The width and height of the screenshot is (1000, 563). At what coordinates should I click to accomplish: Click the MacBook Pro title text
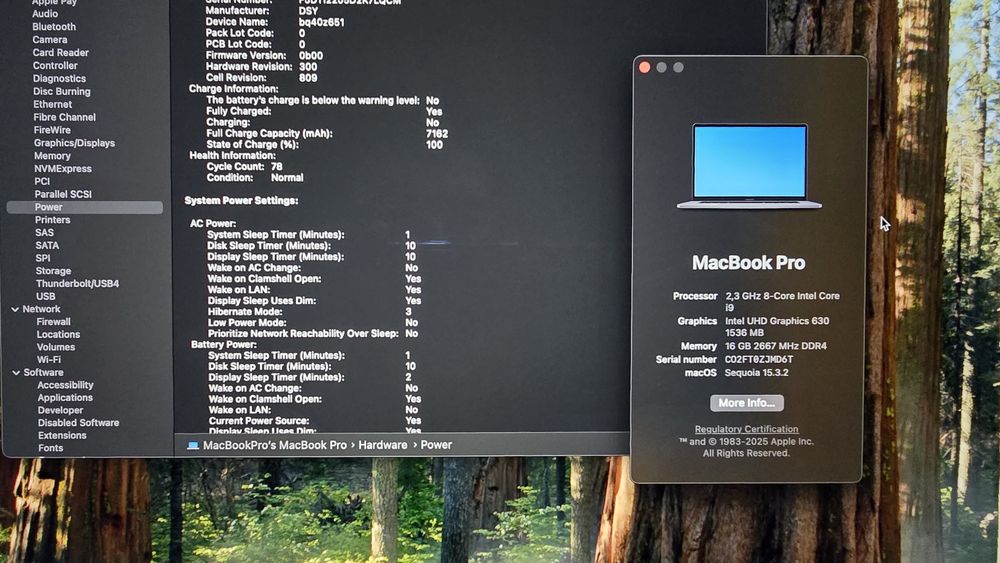[749, 263]
